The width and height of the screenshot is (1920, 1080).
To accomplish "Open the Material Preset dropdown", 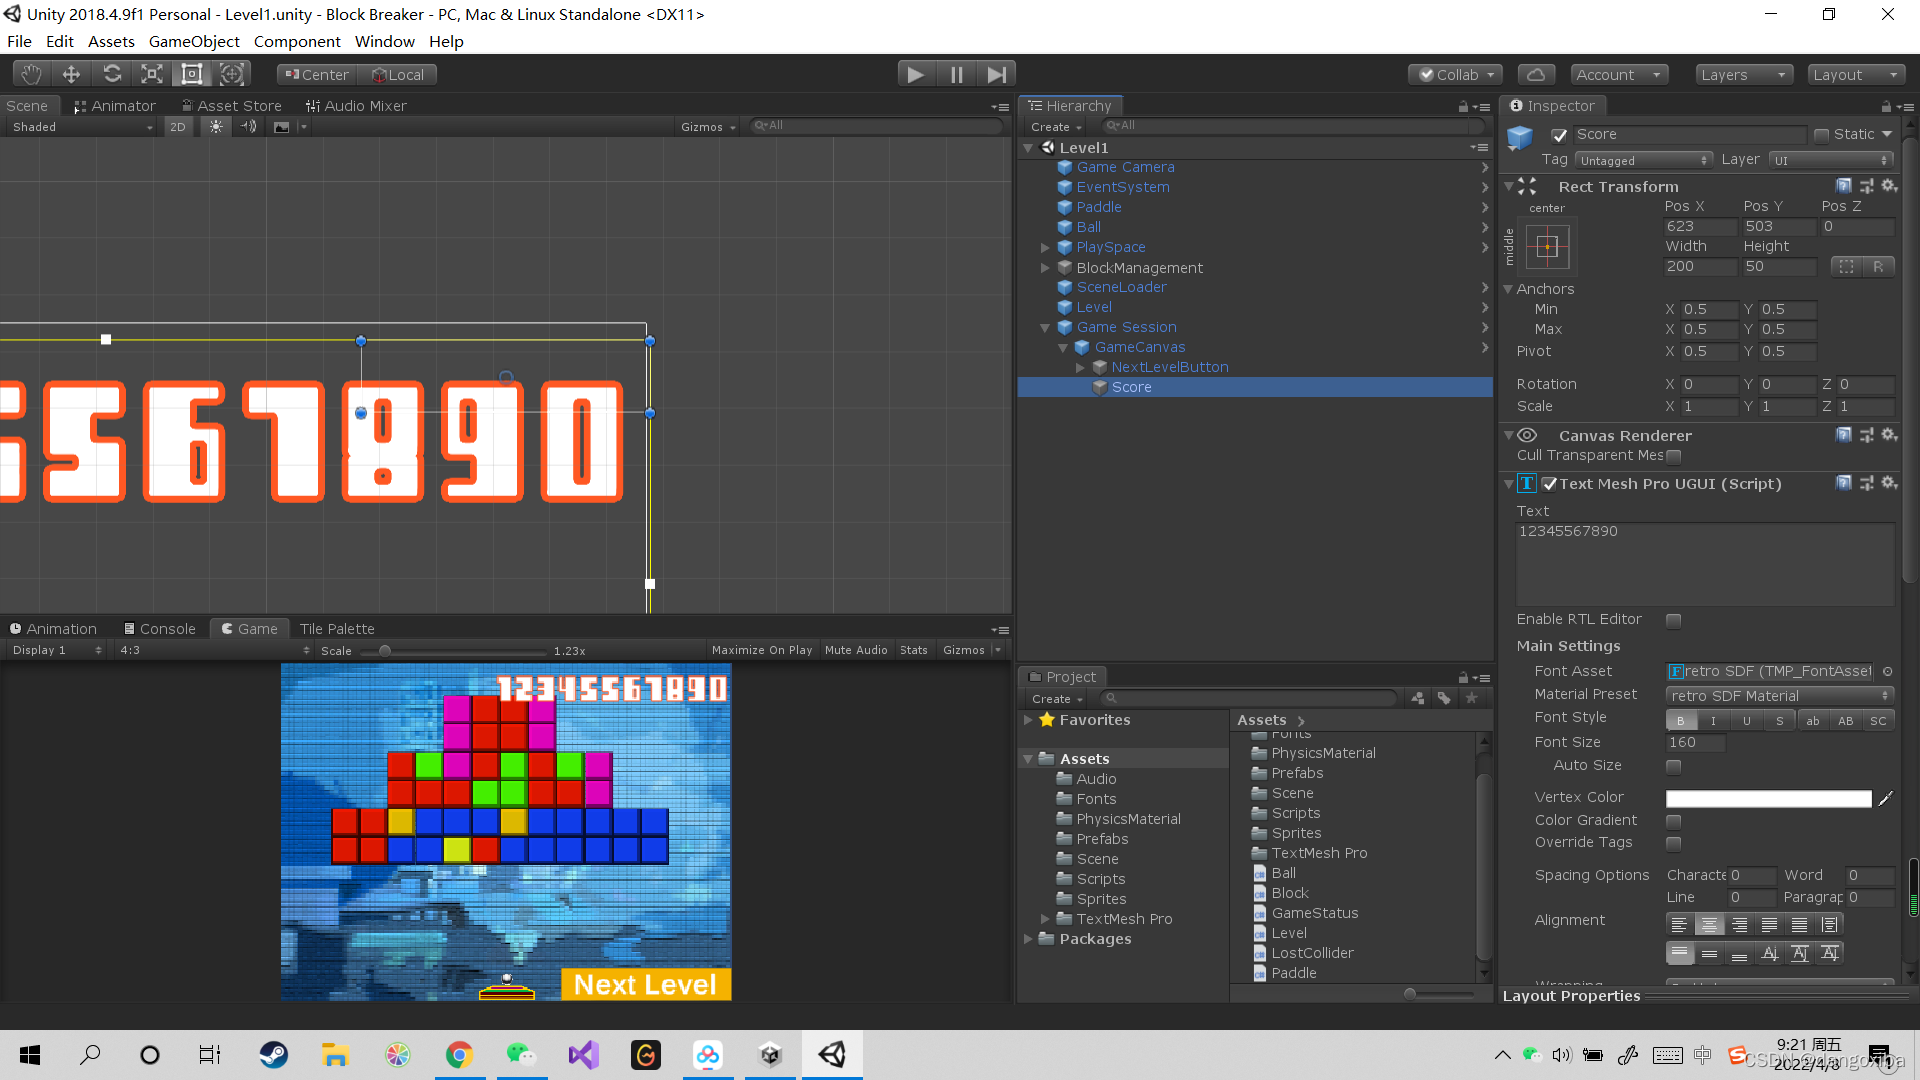I will 1780,696.
